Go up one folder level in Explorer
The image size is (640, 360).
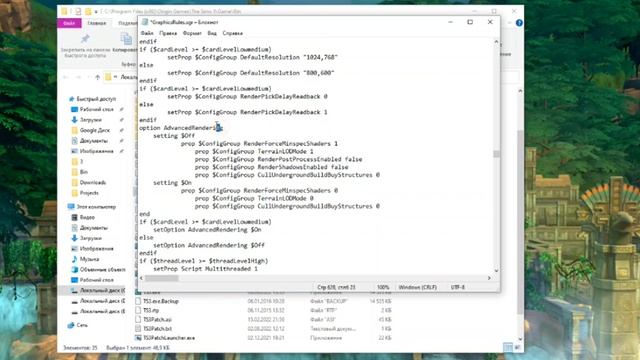coord(97,77)
